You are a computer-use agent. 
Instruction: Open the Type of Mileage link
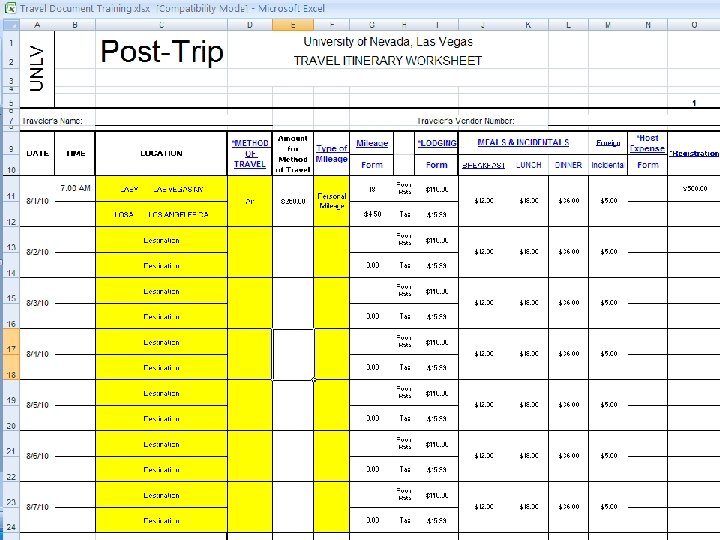pyautogui.click(x=332, y=153)
